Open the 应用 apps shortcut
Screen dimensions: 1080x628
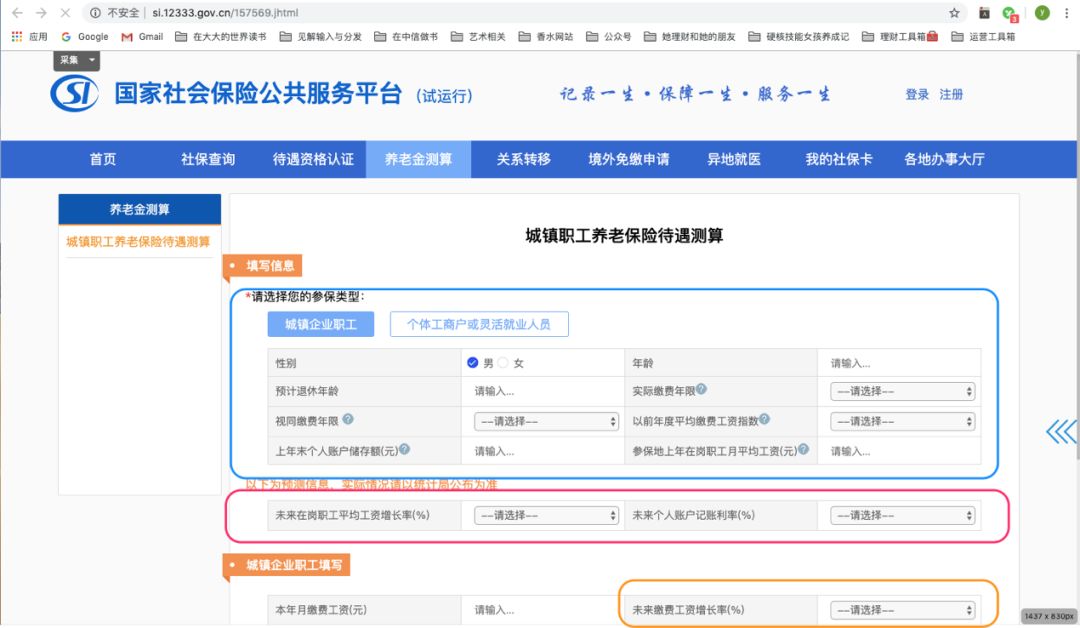click(30, 36)
